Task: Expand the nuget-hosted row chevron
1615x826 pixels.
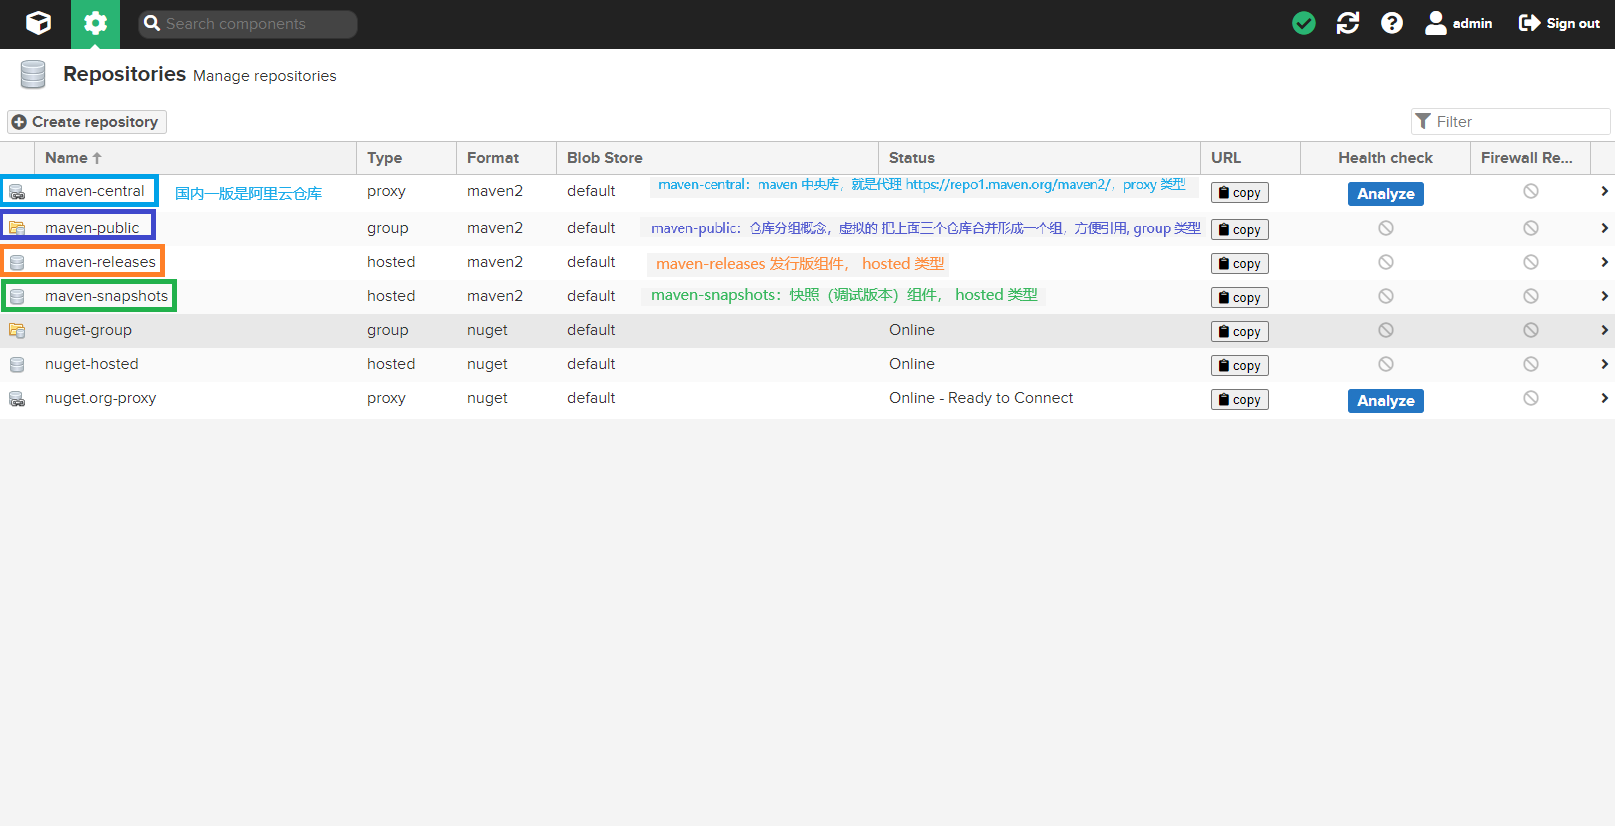Action: [x=1604, y=364]
